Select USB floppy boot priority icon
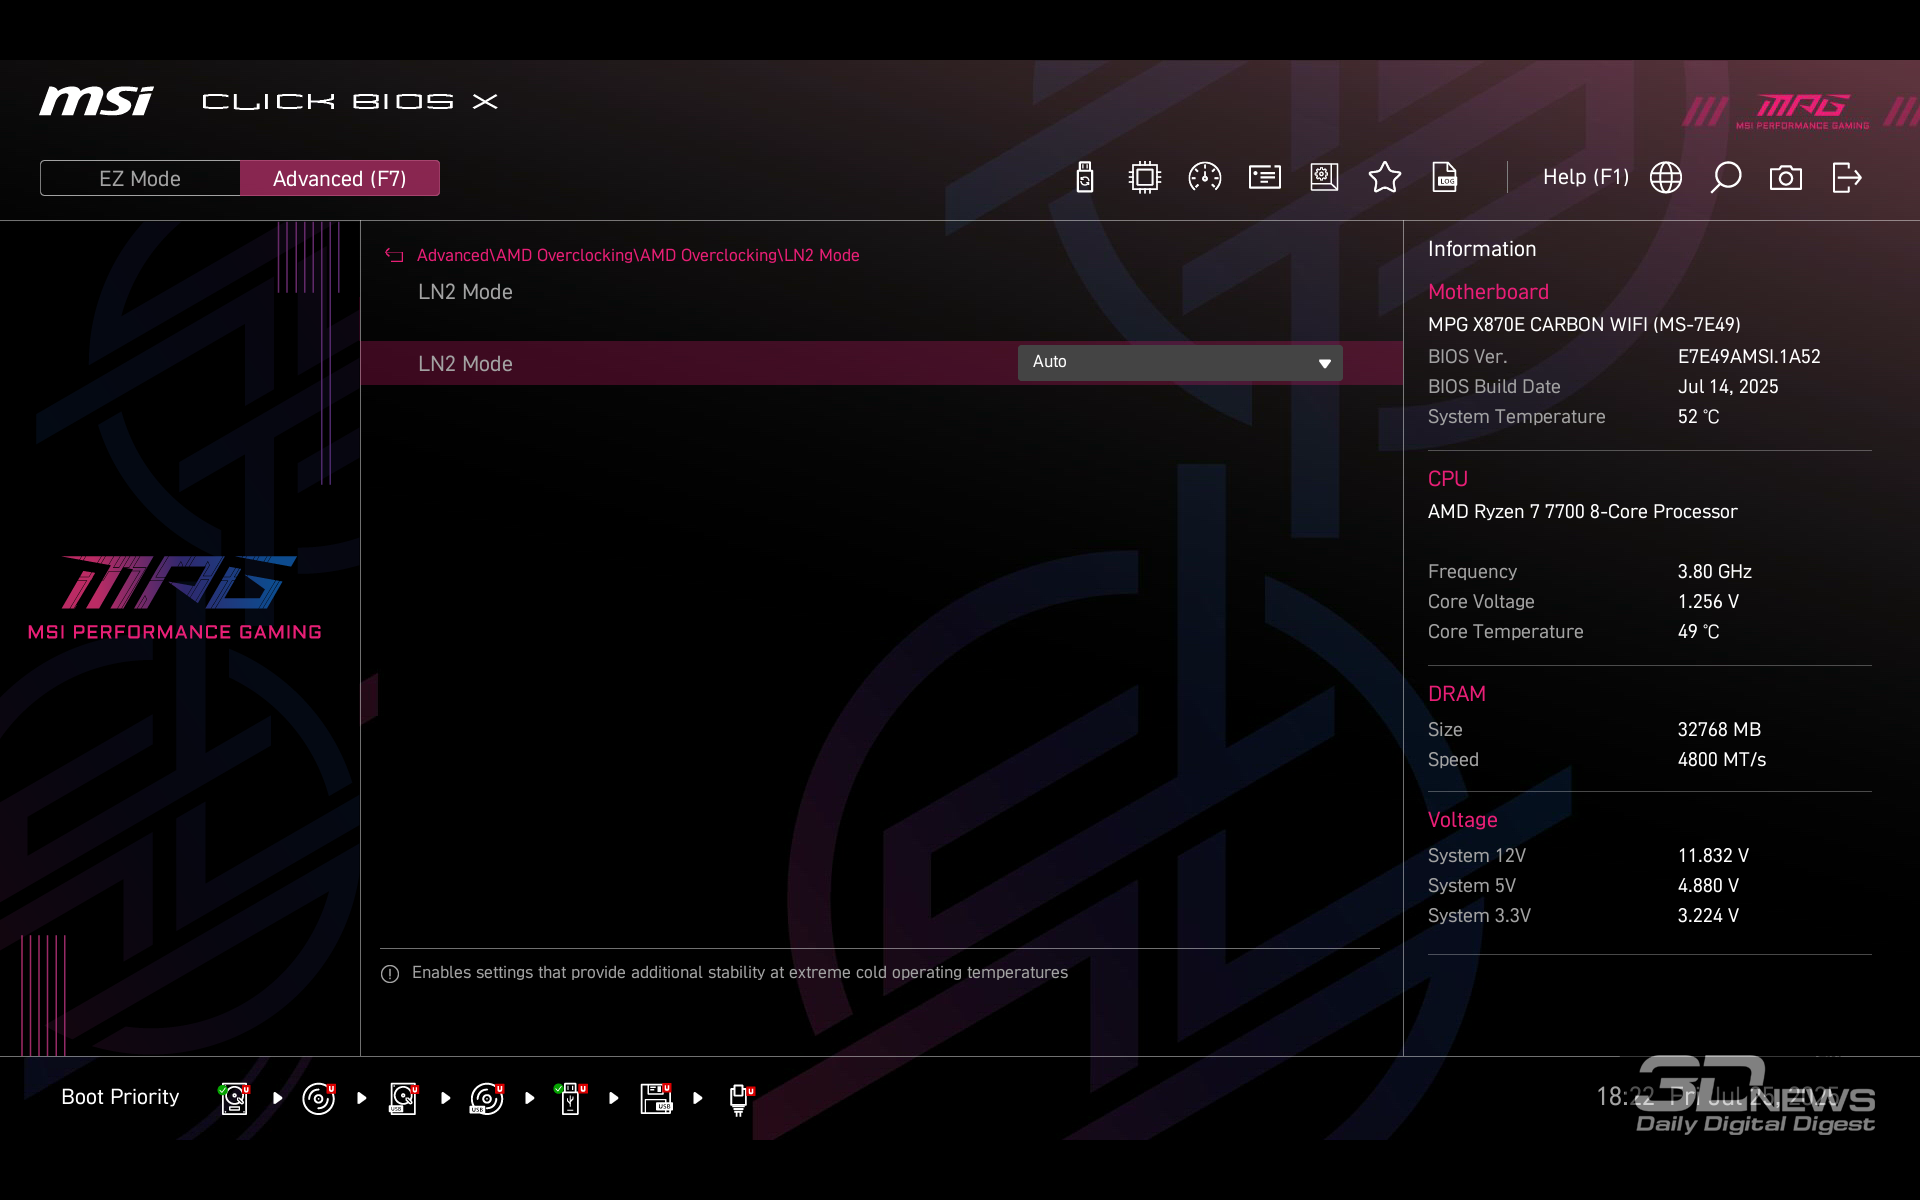Screen dimensions: 1920x1200 (656, 1098)
